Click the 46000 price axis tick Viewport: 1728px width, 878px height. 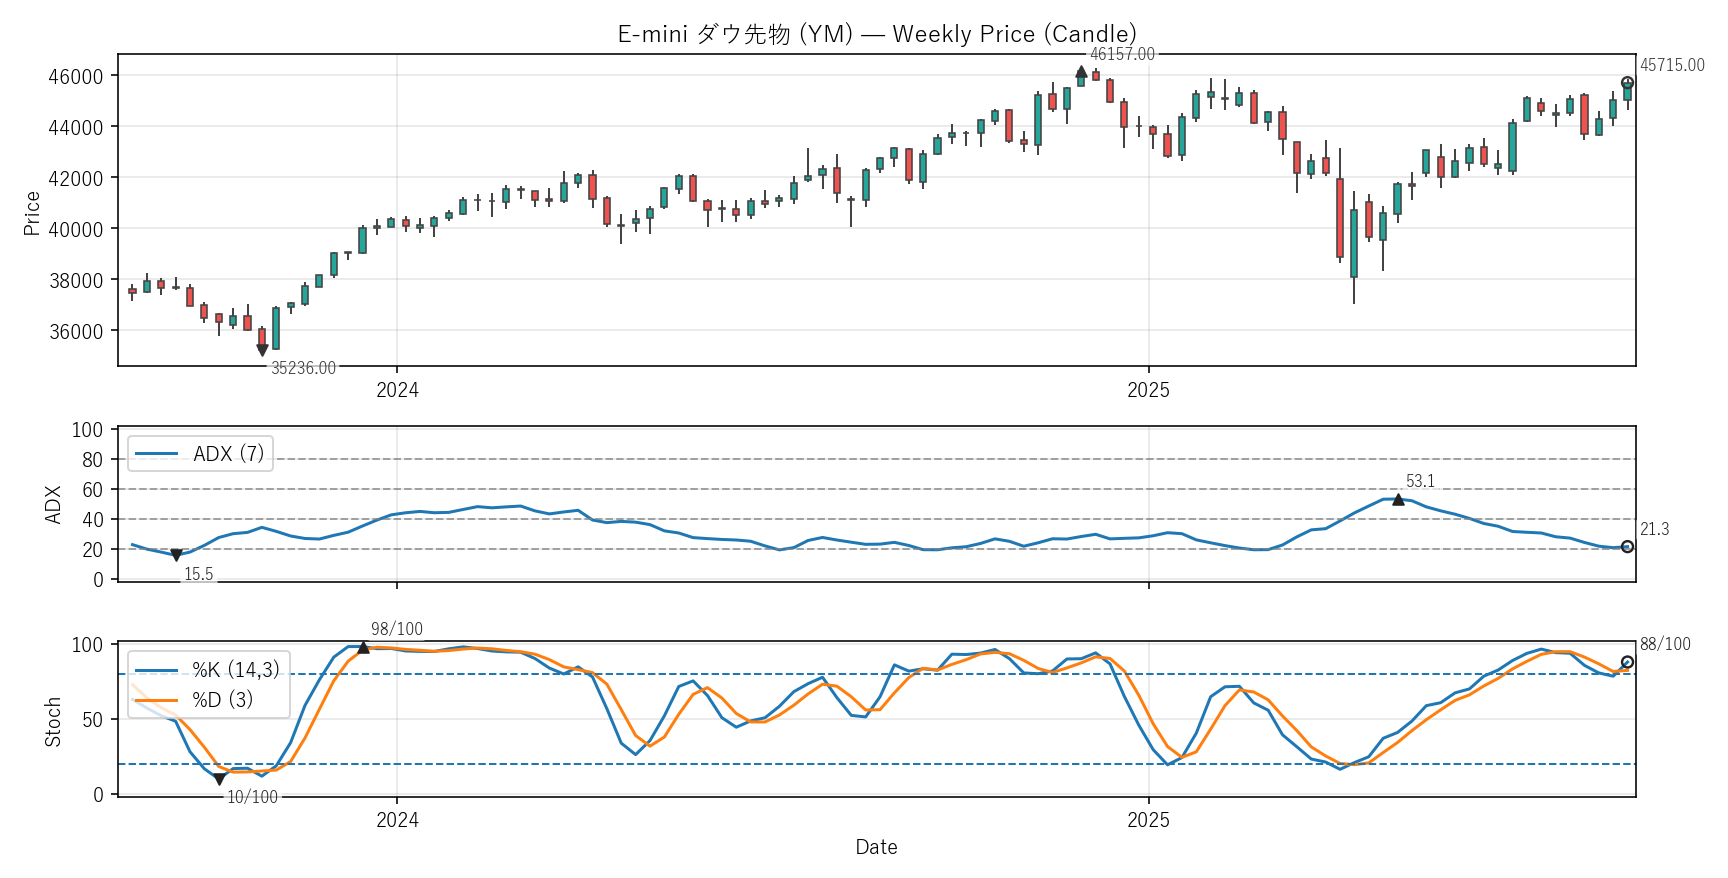(x=76, y=76)
